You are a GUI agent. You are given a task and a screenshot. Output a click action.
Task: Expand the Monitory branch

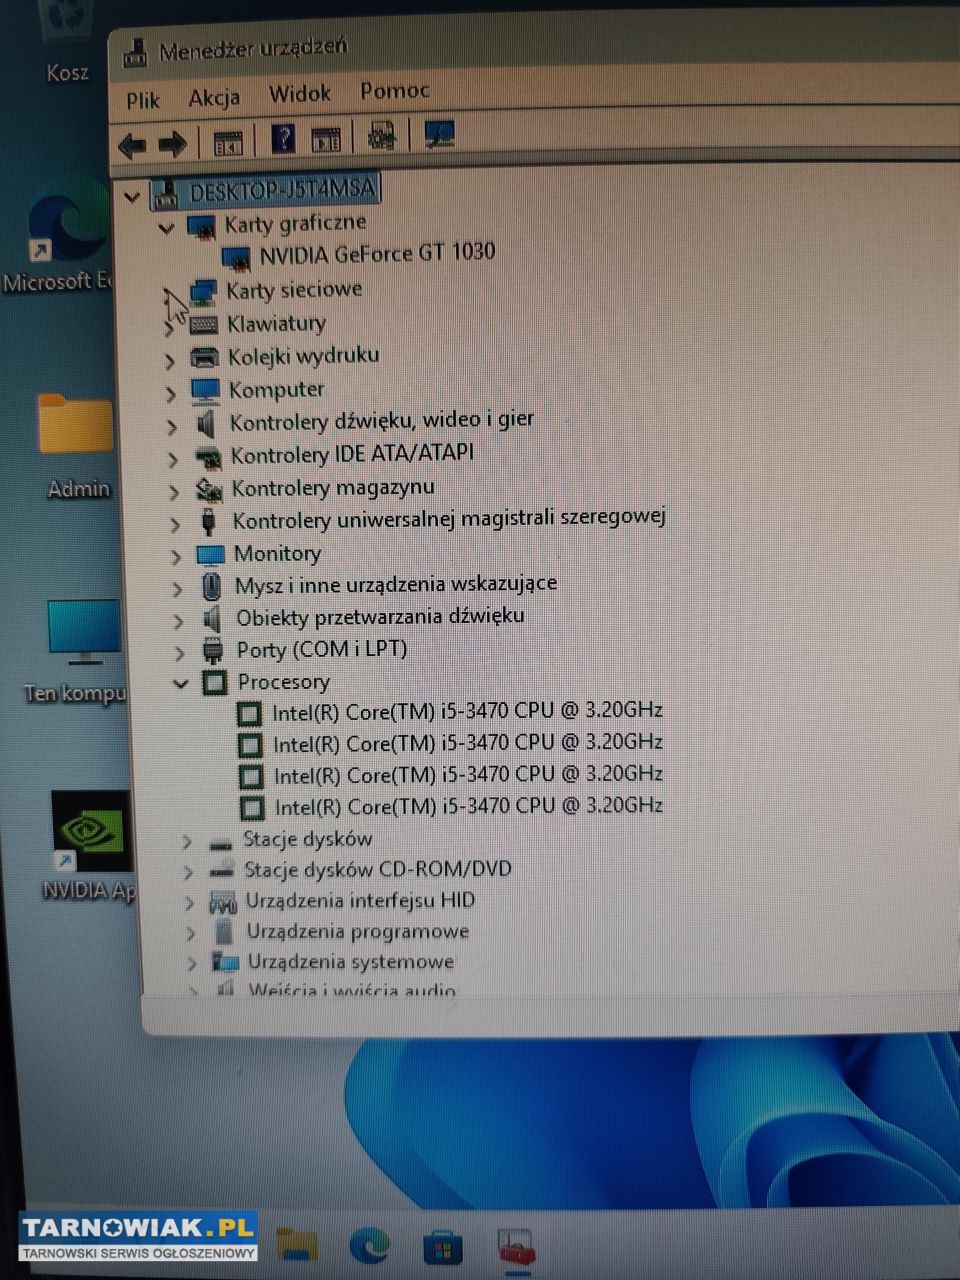[x=176, y=556]
